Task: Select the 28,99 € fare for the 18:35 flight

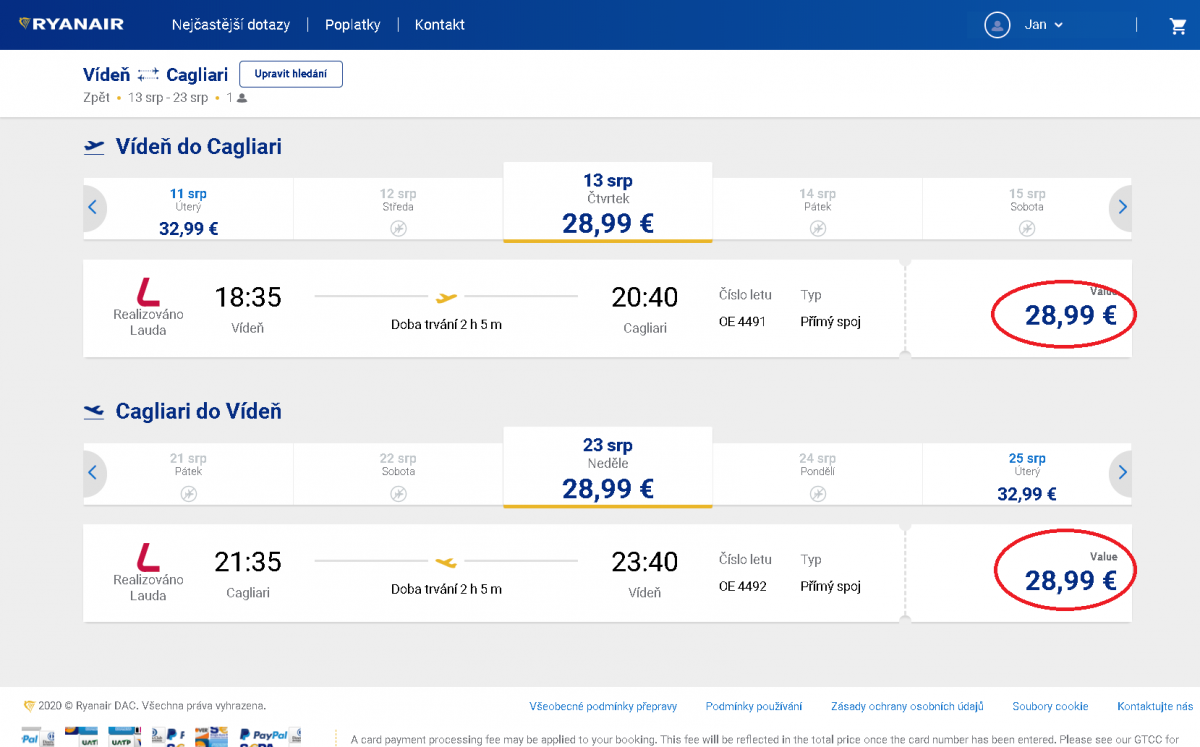Action: [x=1070, y=316]
